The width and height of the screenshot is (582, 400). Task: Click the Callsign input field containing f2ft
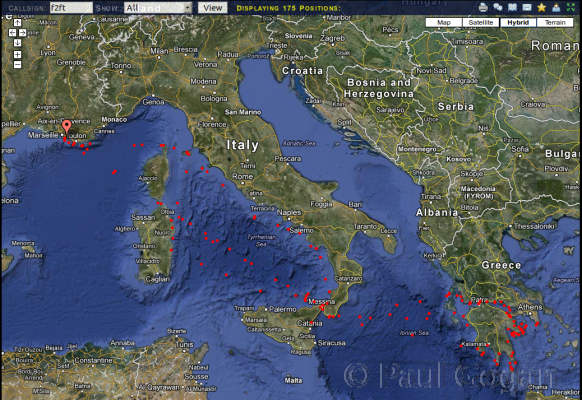71,8
